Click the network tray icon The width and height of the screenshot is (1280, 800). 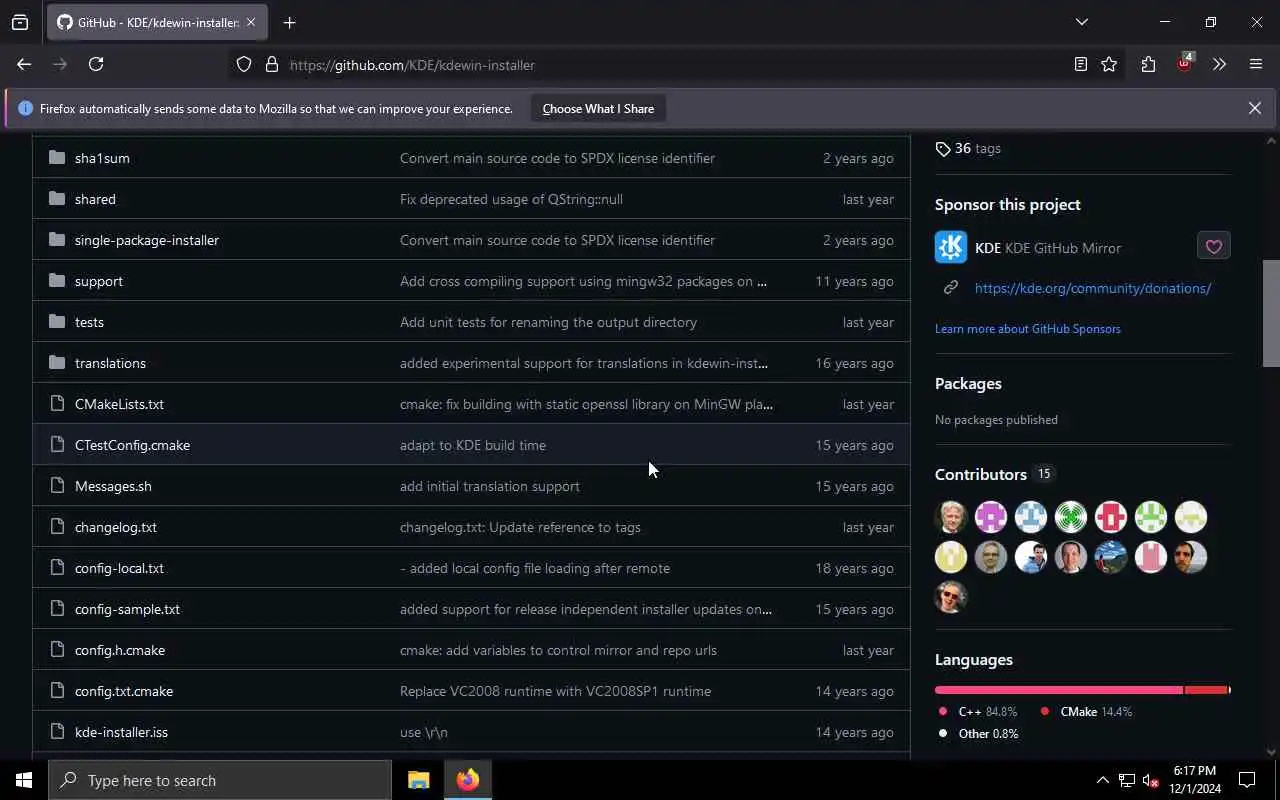[x=1126, y=780]
